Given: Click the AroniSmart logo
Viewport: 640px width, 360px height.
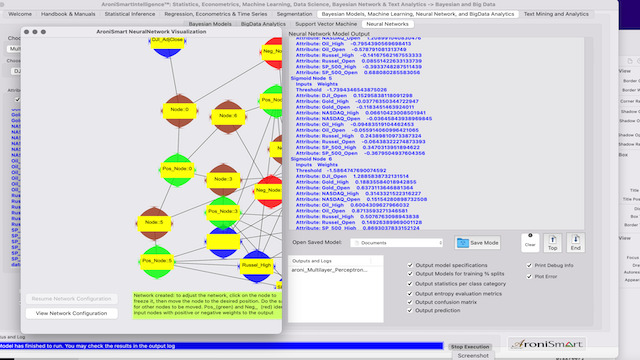Looking at the screenshot, I should coord(547,344).
